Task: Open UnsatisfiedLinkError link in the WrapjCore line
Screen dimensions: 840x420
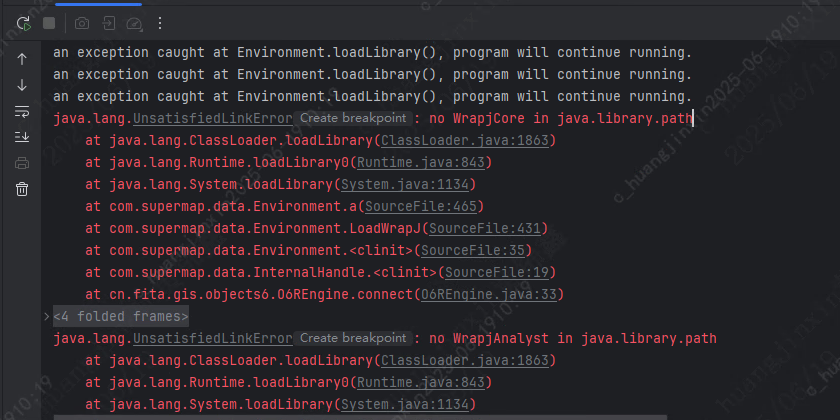Action: 213,118
